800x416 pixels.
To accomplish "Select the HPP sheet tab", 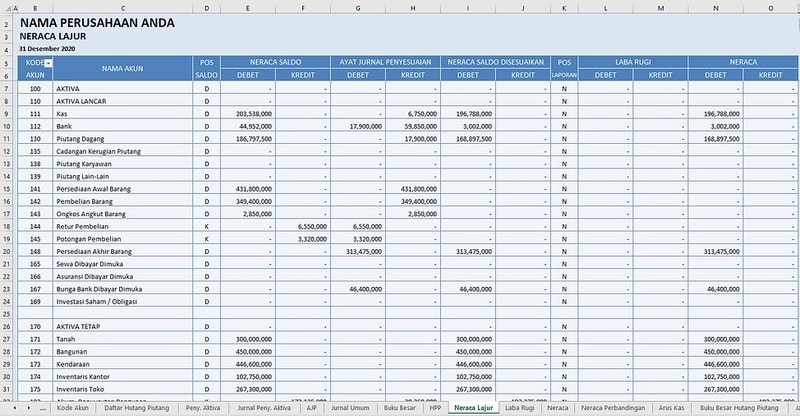I will pos(435,408).
